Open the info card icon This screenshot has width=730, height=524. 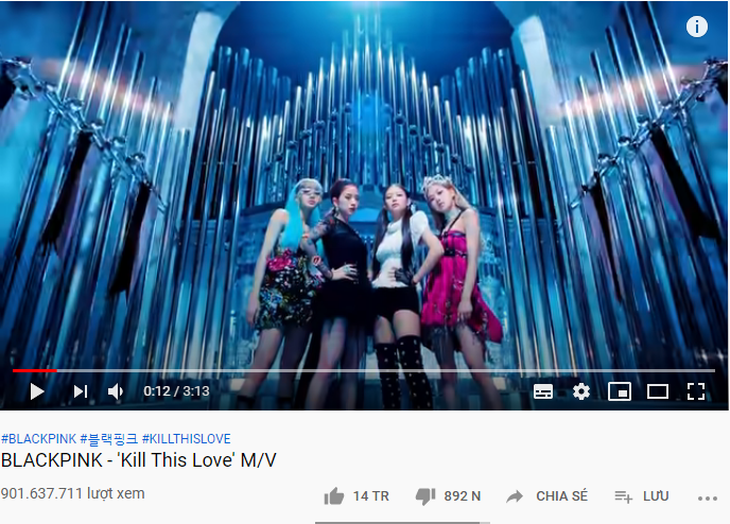point(696,27)
